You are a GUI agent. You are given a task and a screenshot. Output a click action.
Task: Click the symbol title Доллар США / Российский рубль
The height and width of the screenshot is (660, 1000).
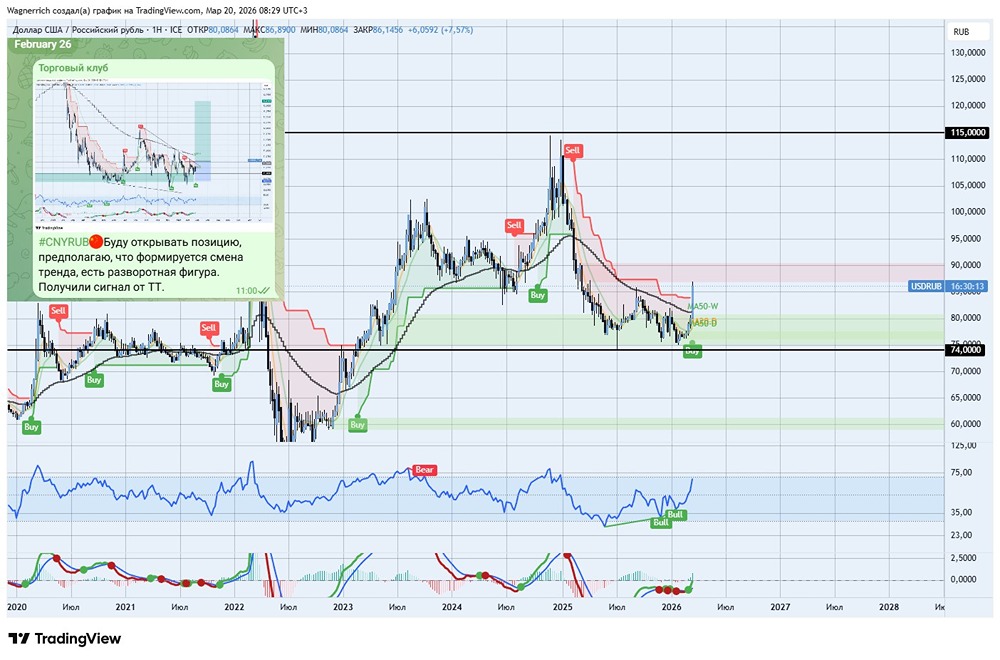pyautogui.click(x=79, y=29)
